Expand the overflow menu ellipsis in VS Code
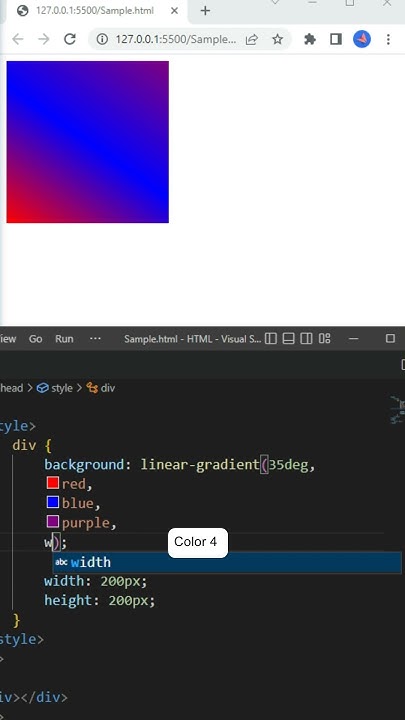The height and width of the screenshot is (720, 405). 95,338
